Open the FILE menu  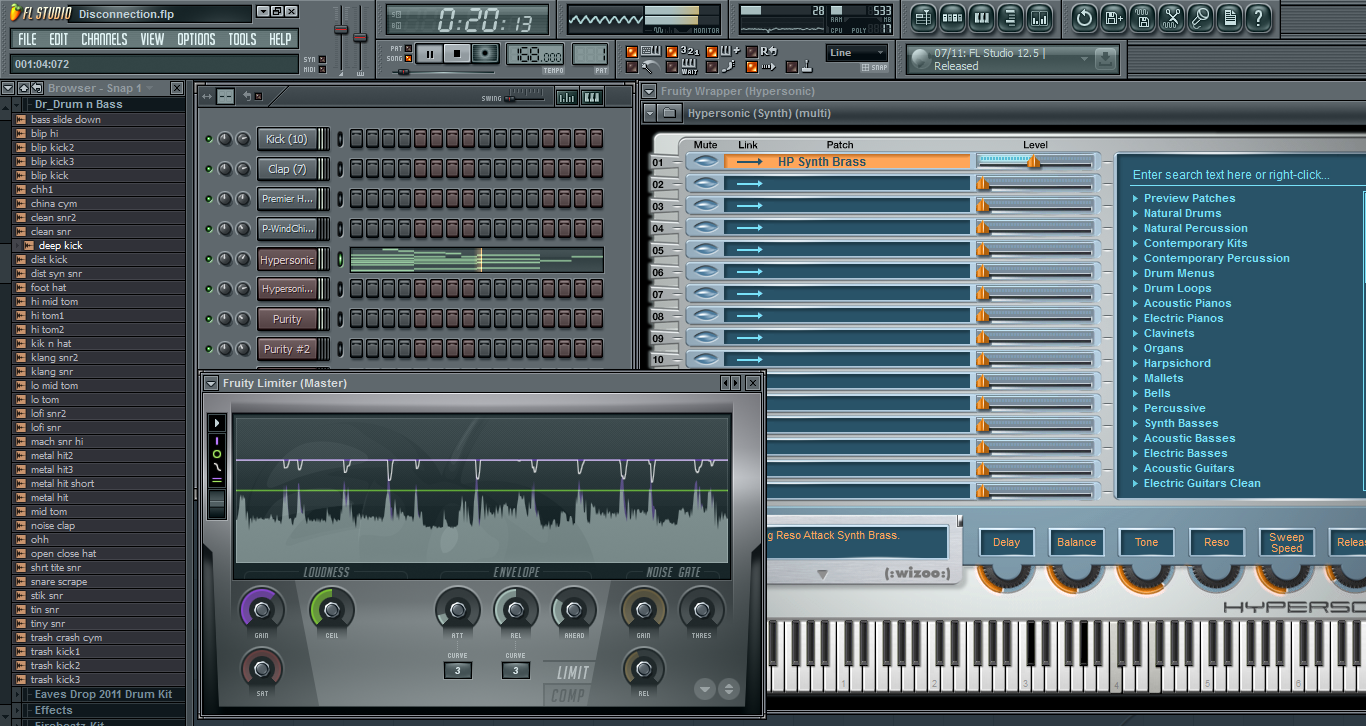[27, 39]
